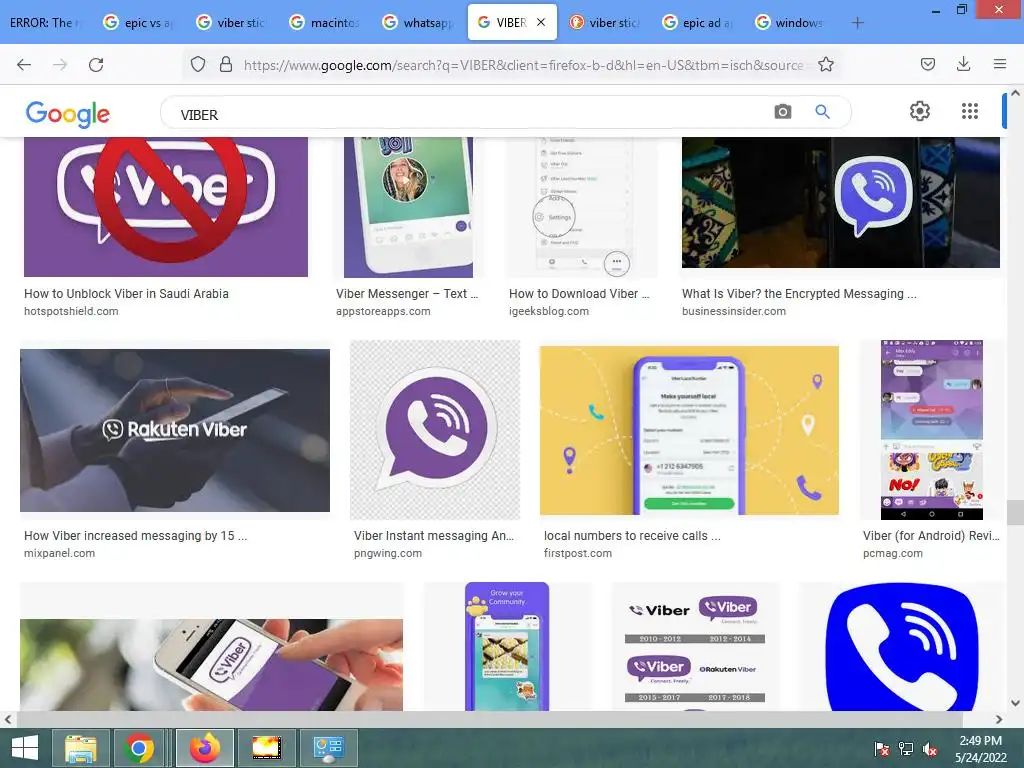Open 'How to Unblock Viber in Saudi Arabia'
This screenshot has width=1024, height=768.
click(x=126, y=294)
